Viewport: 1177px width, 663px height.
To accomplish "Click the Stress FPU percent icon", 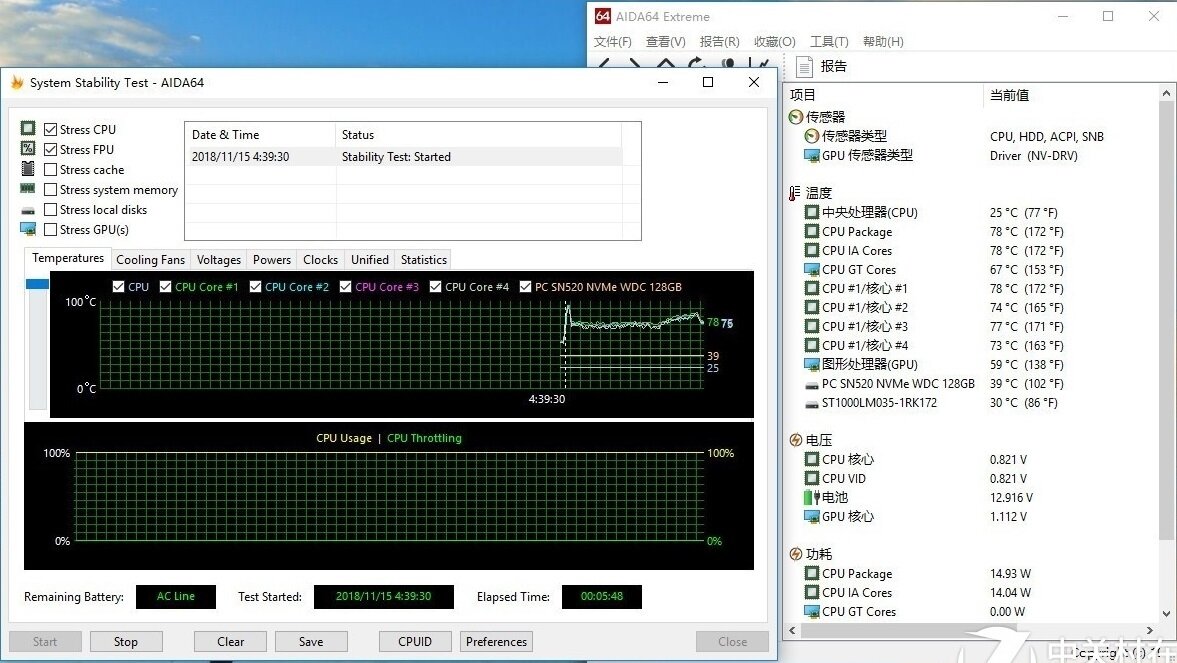I will (28, 149).
